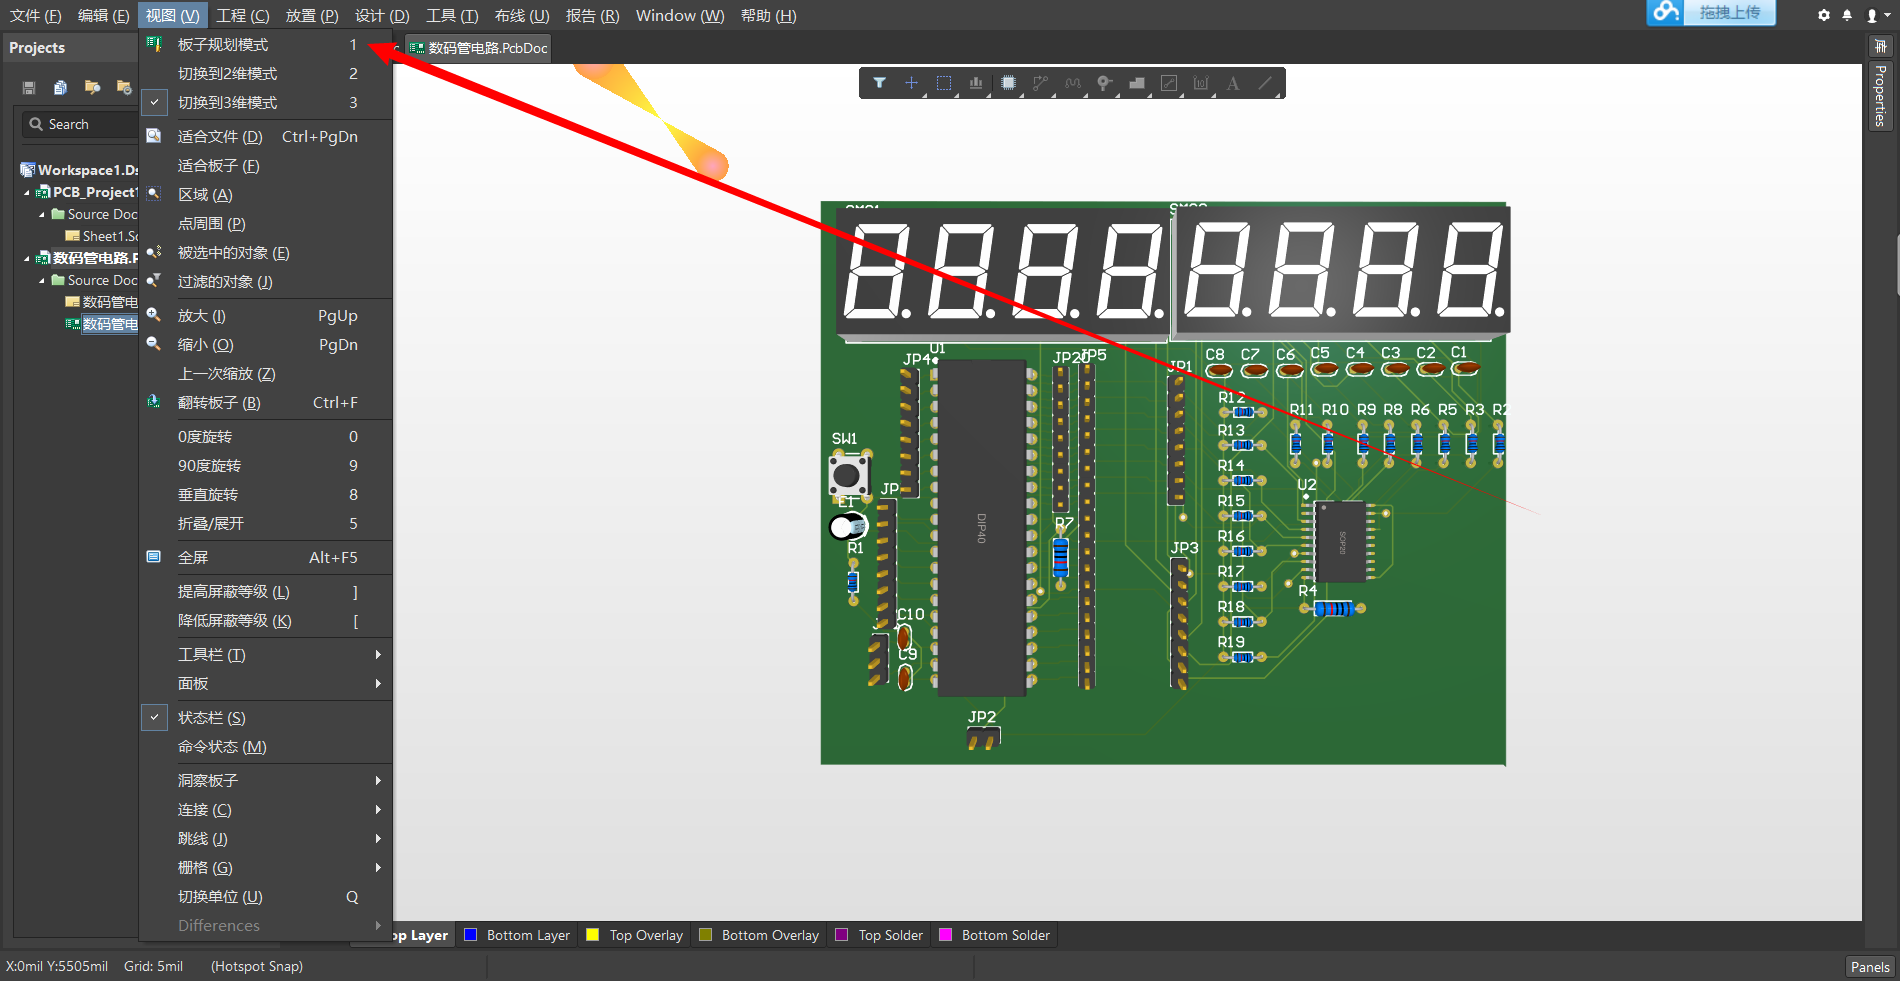Open the 布线 menu

click(519, 15)
